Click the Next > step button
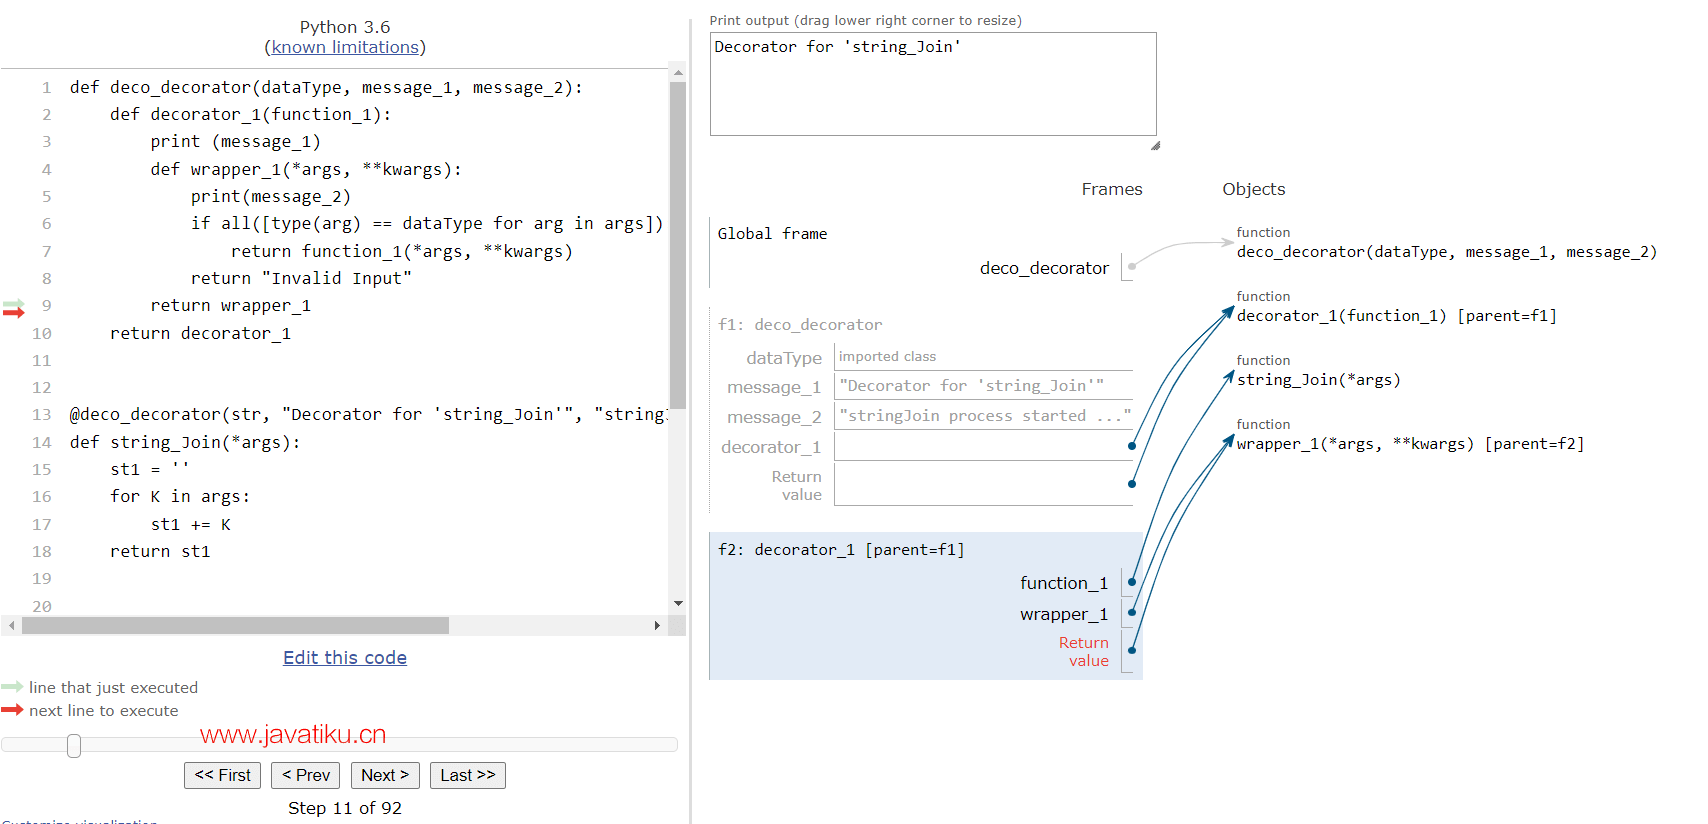 385,775
